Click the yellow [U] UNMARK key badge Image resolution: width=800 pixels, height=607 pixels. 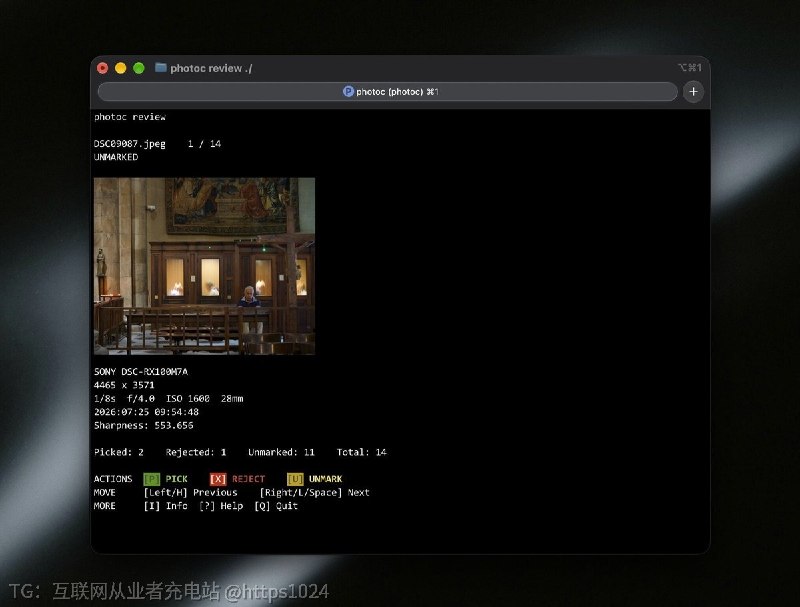click(x=295, y=479)
